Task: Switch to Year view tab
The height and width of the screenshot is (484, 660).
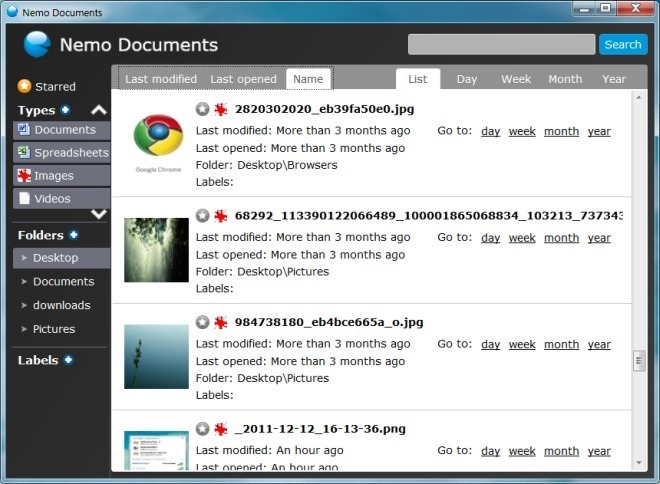Action: pyautogui.click(x=614, y=79)
